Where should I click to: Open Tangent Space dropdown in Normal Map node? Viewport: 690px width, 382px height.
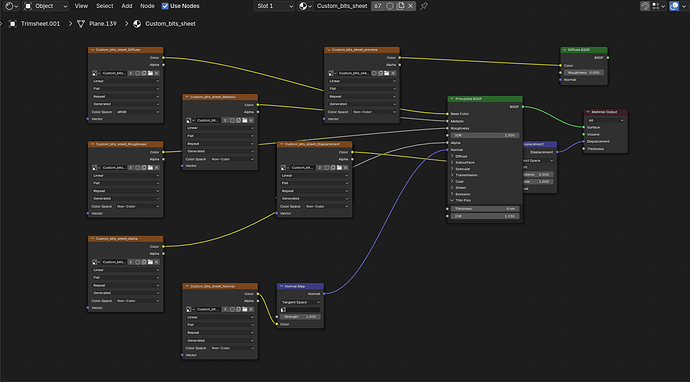pos(301,302)
